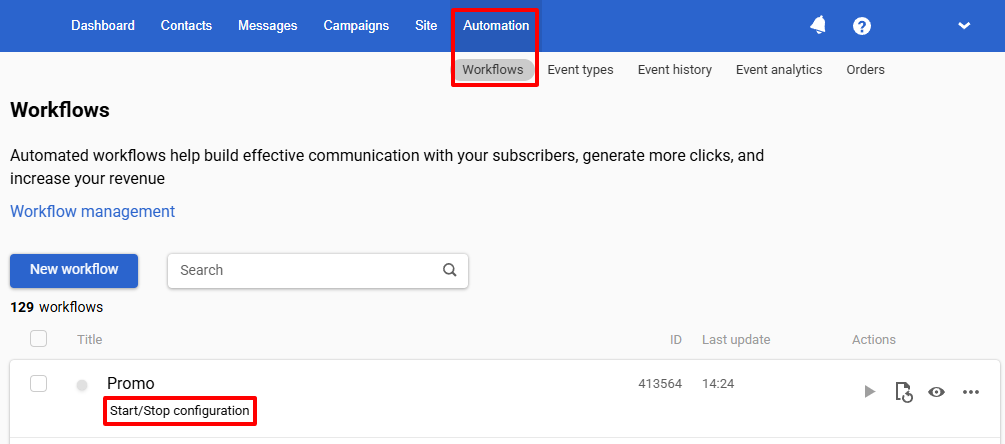Click the Promo workflow status dot
This screenshot has width=1005, height=444.
tap(82, 385)
